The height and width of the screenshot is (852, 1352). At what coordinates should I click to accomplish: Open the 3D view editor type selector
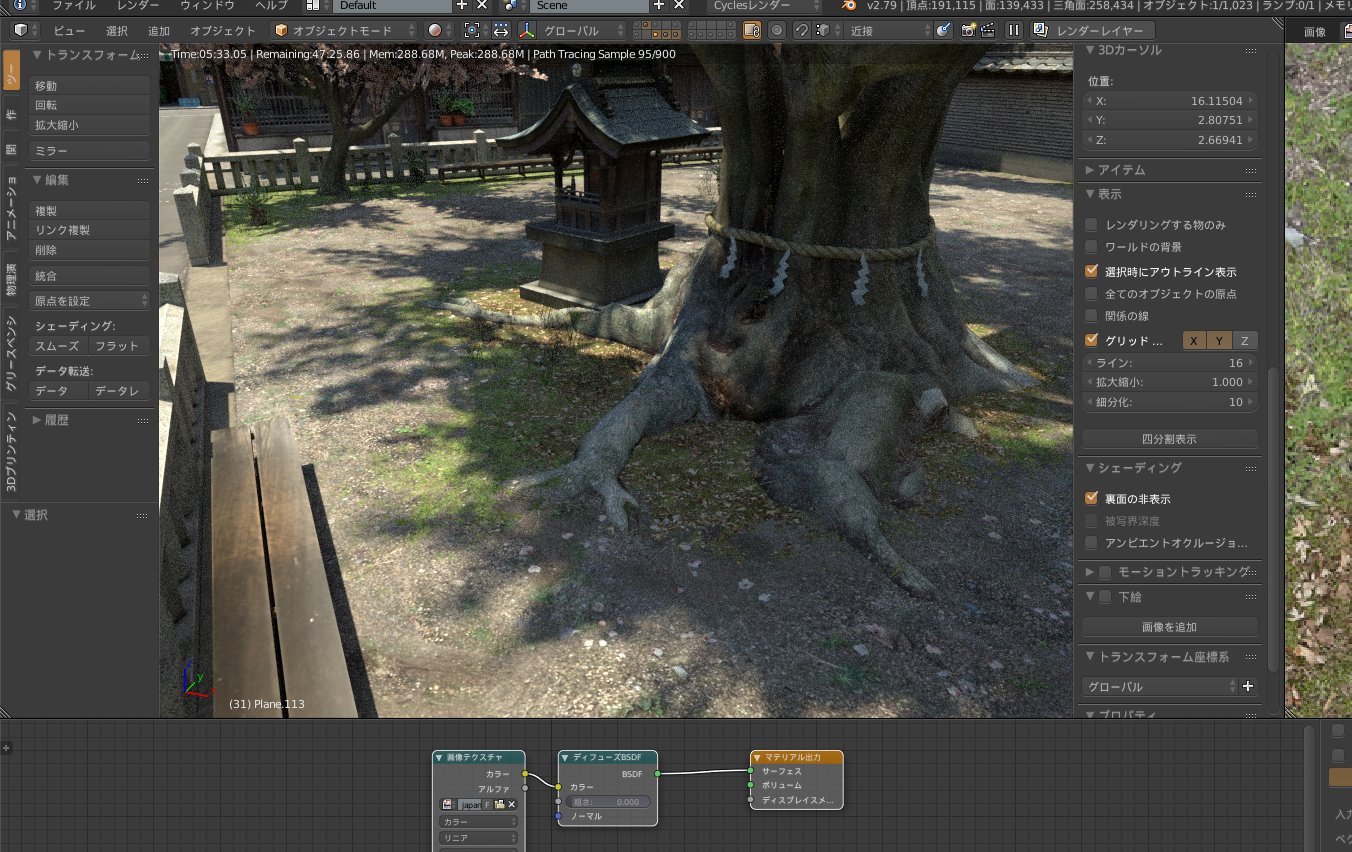coord(27,31)
